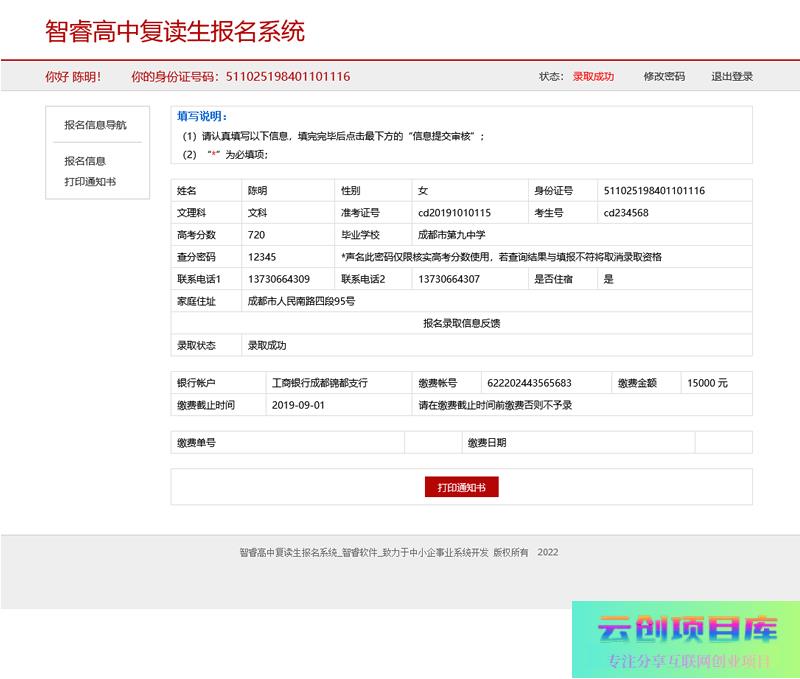Click the payment deadline 2019-09-01
This screenshot has height=679, width=800.
pyautogui.click(x=299, y=405)
